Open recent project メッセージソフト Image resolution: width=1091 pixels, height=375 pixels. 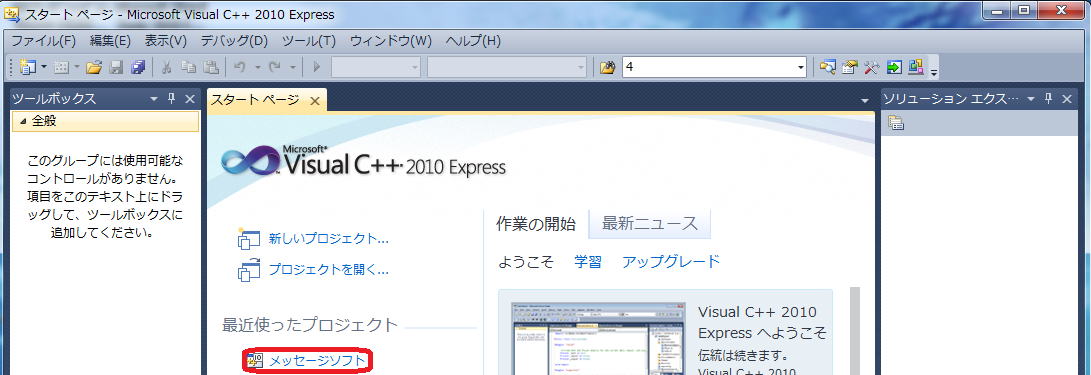[x=317, y=360]
